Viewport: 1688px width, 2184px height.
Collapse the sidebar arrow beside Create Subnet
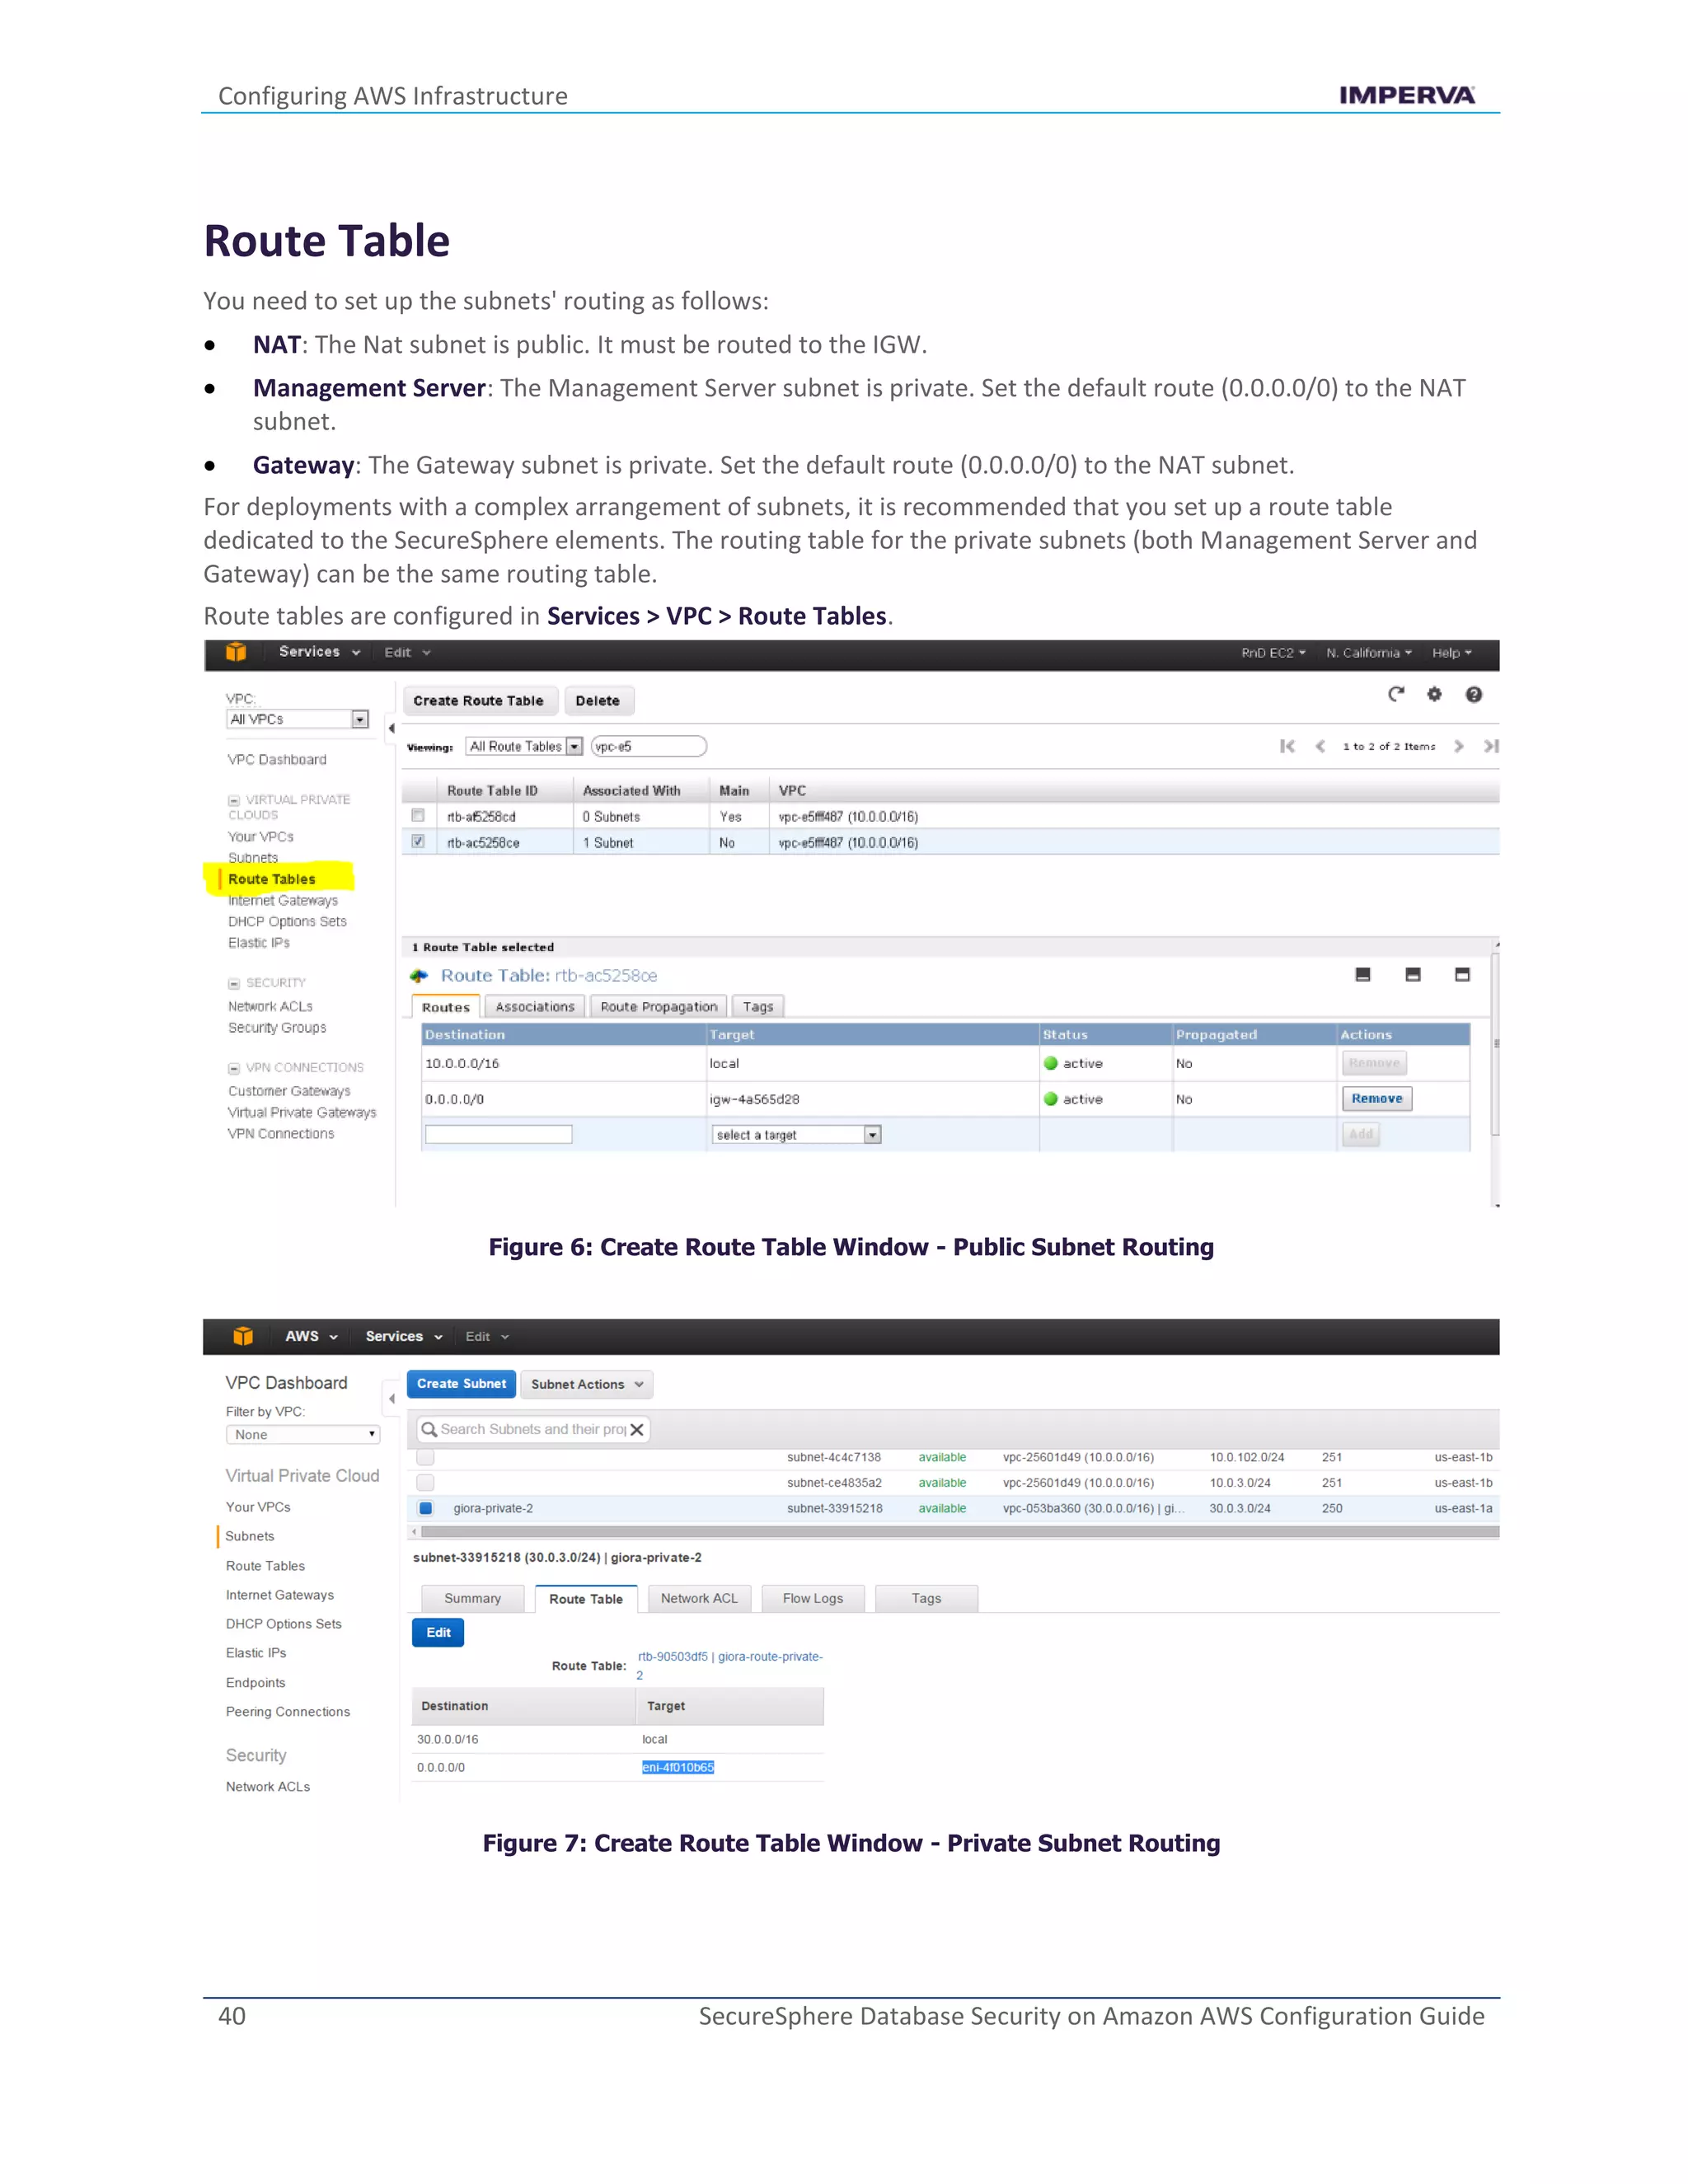point(392,1399)
